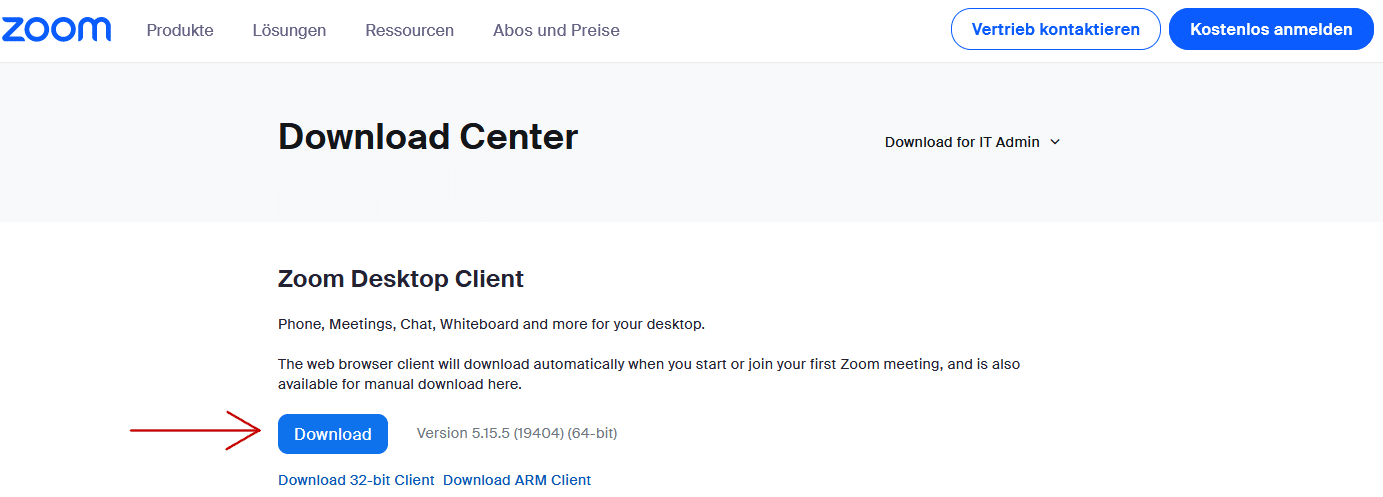Click the red arrow pointing at Download
Image resolution: width=1383 pixels, height=497 pixels.
[x=195, y=431]
